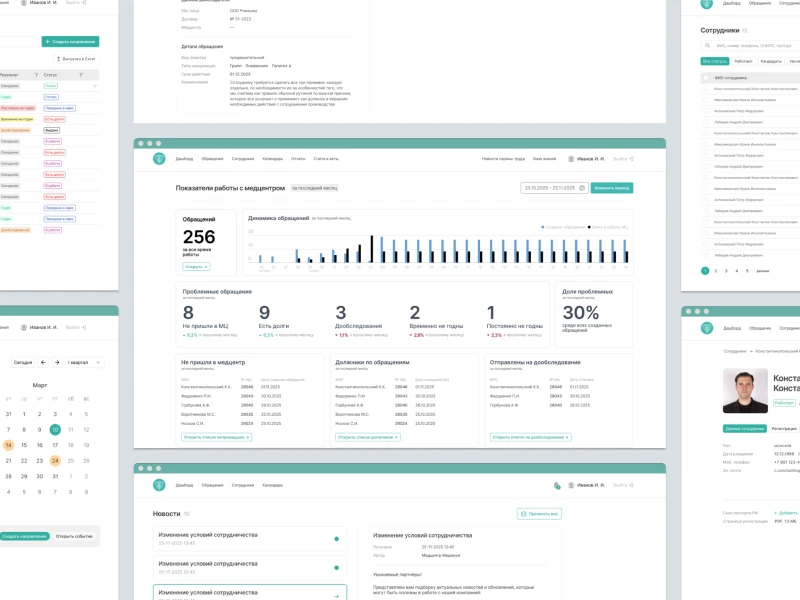Tick the checkbox for first employee row
Image resolution: width=800 pixels, height=600 pixels.
coord(706,89)
